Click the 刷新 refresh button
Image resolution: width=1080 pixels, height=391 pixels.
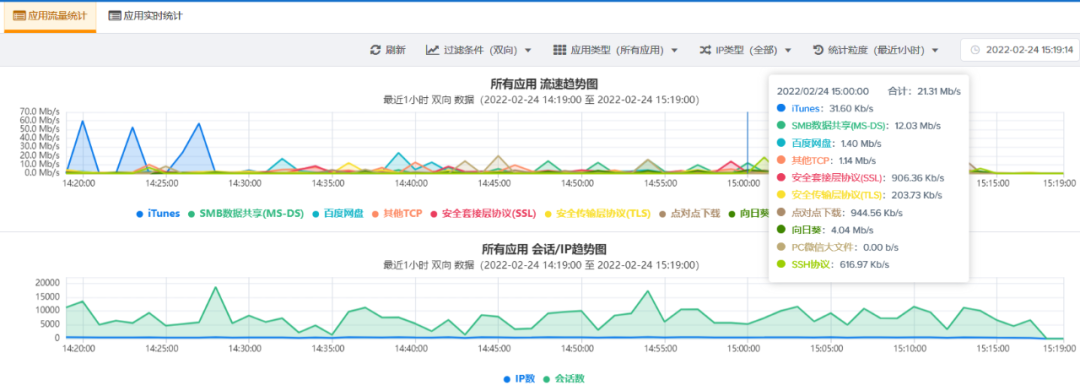(x=388, y=50)
